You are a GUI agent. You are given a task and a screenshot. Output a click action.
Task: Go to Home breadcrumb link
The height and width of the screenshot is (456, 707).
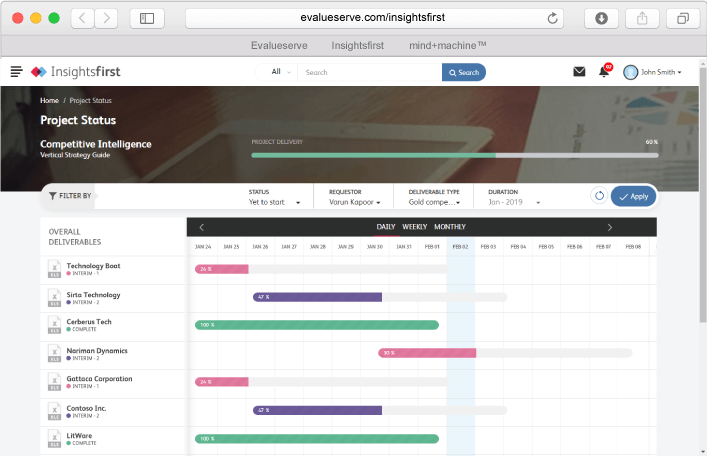(x=49, y=101)
